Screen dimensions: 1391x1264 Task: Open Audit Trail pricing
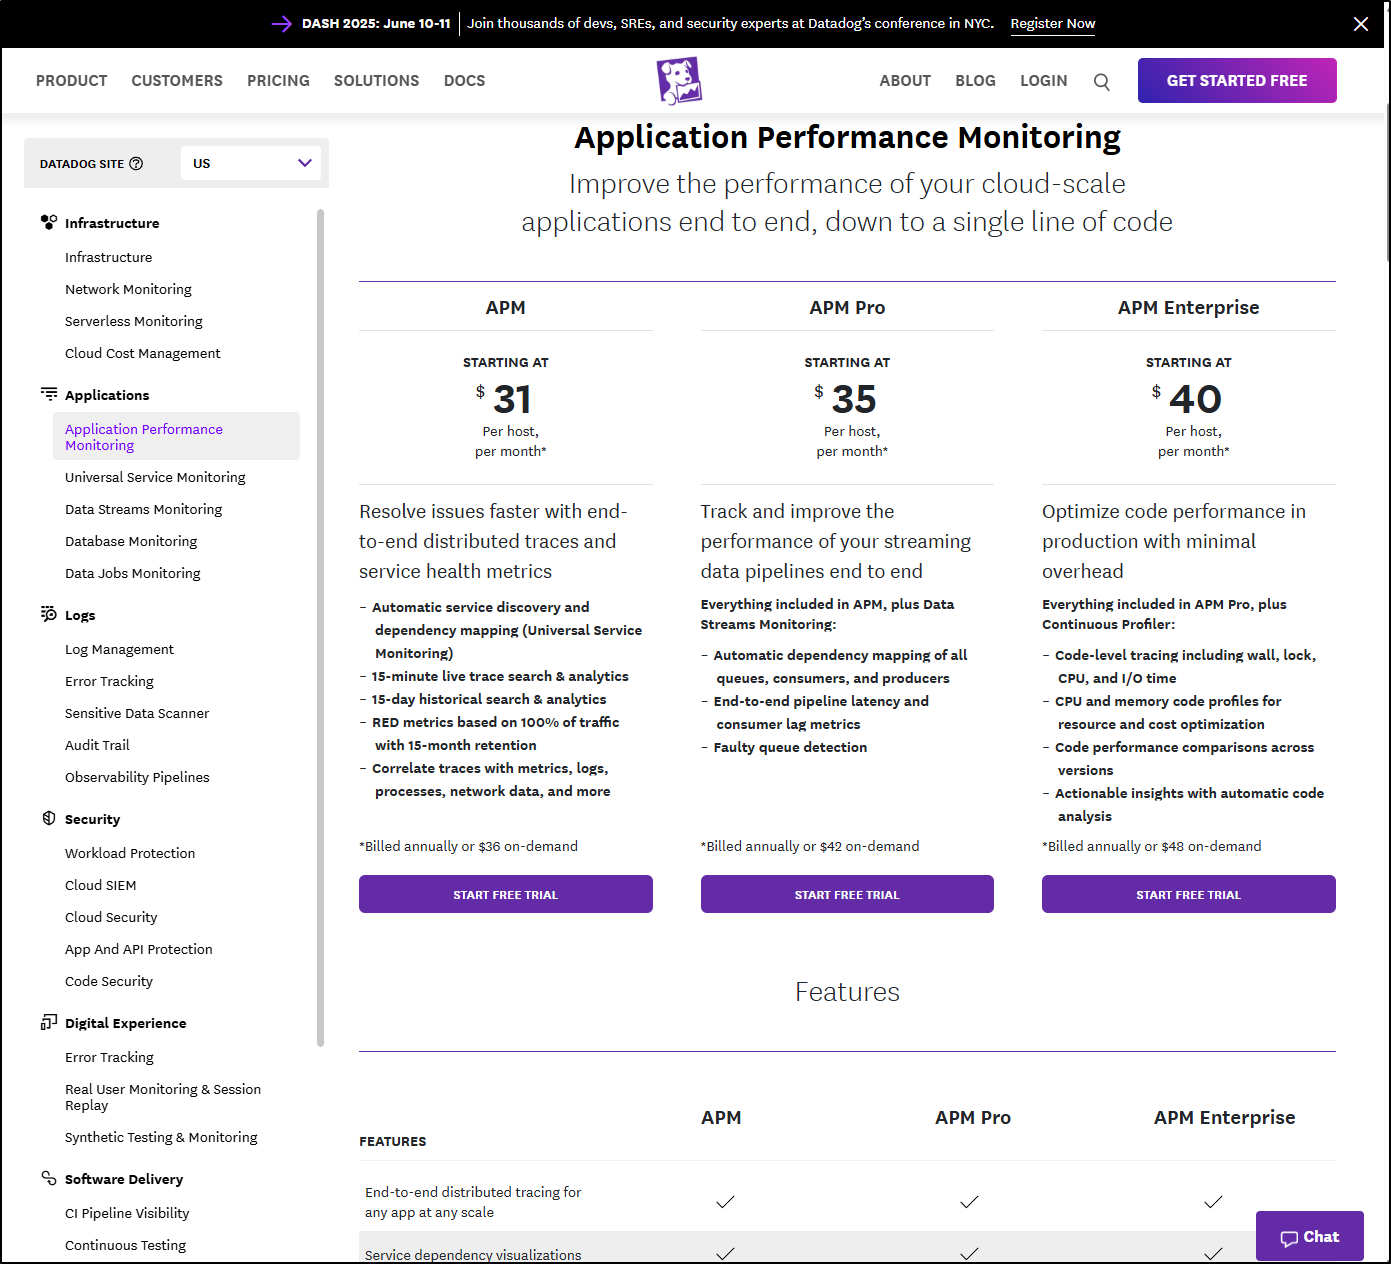(97, 745)
